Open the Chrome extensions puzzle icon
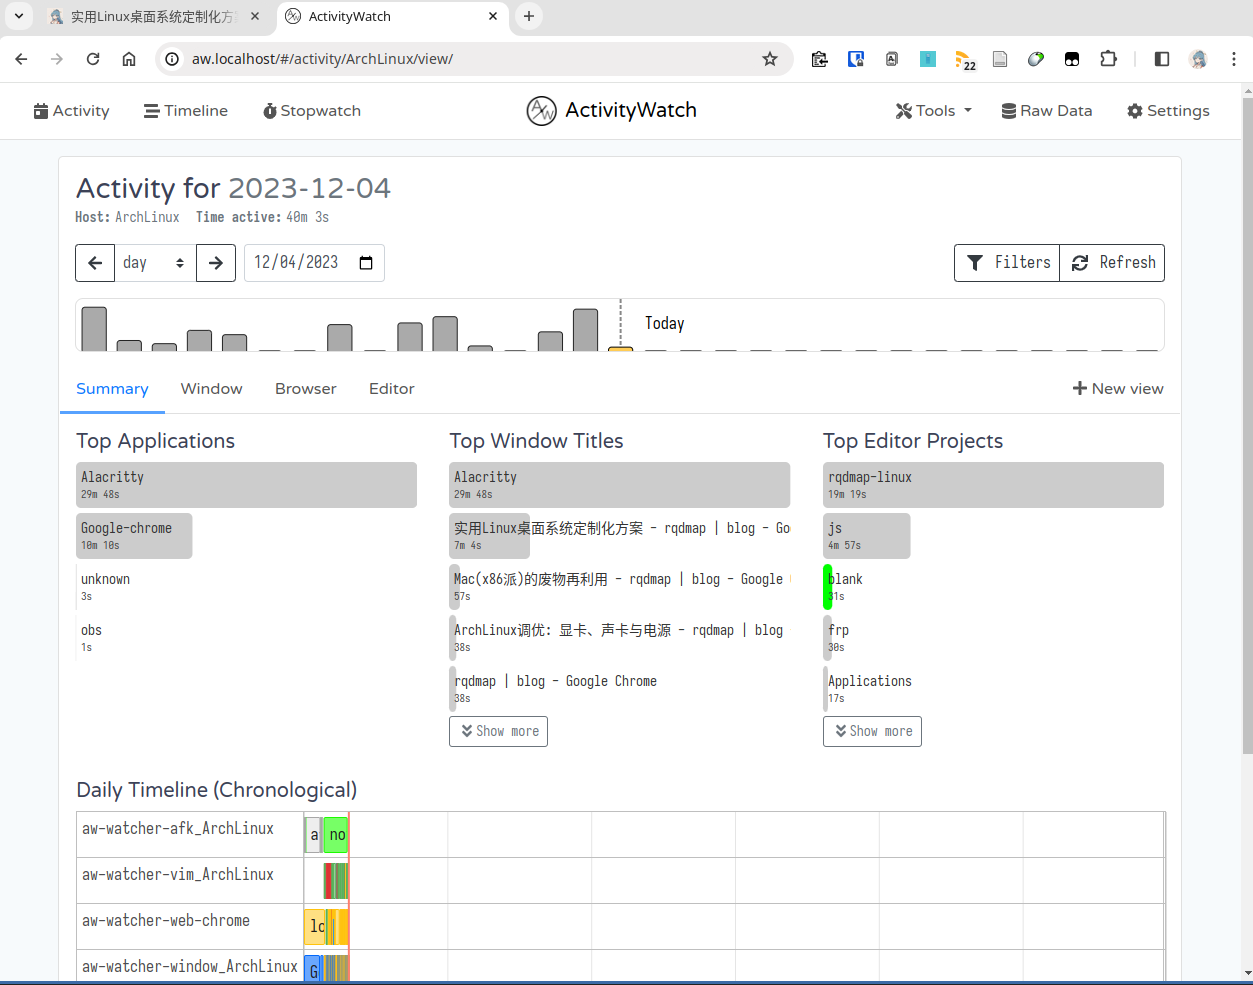 1108,59
